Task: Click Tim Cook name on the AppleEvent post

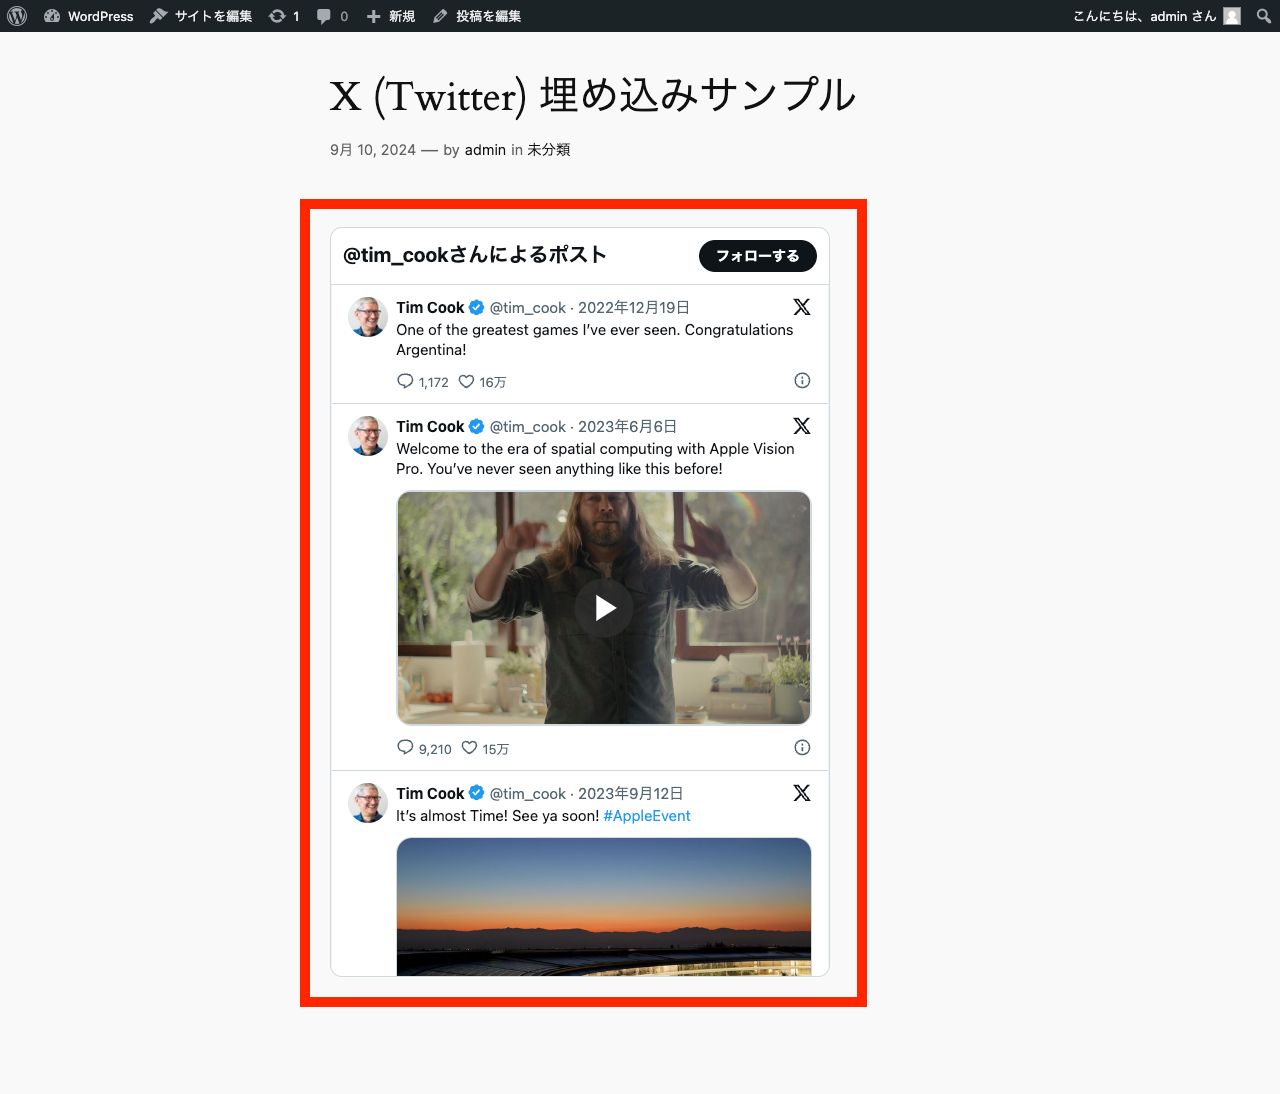Action: pos(430,794)
